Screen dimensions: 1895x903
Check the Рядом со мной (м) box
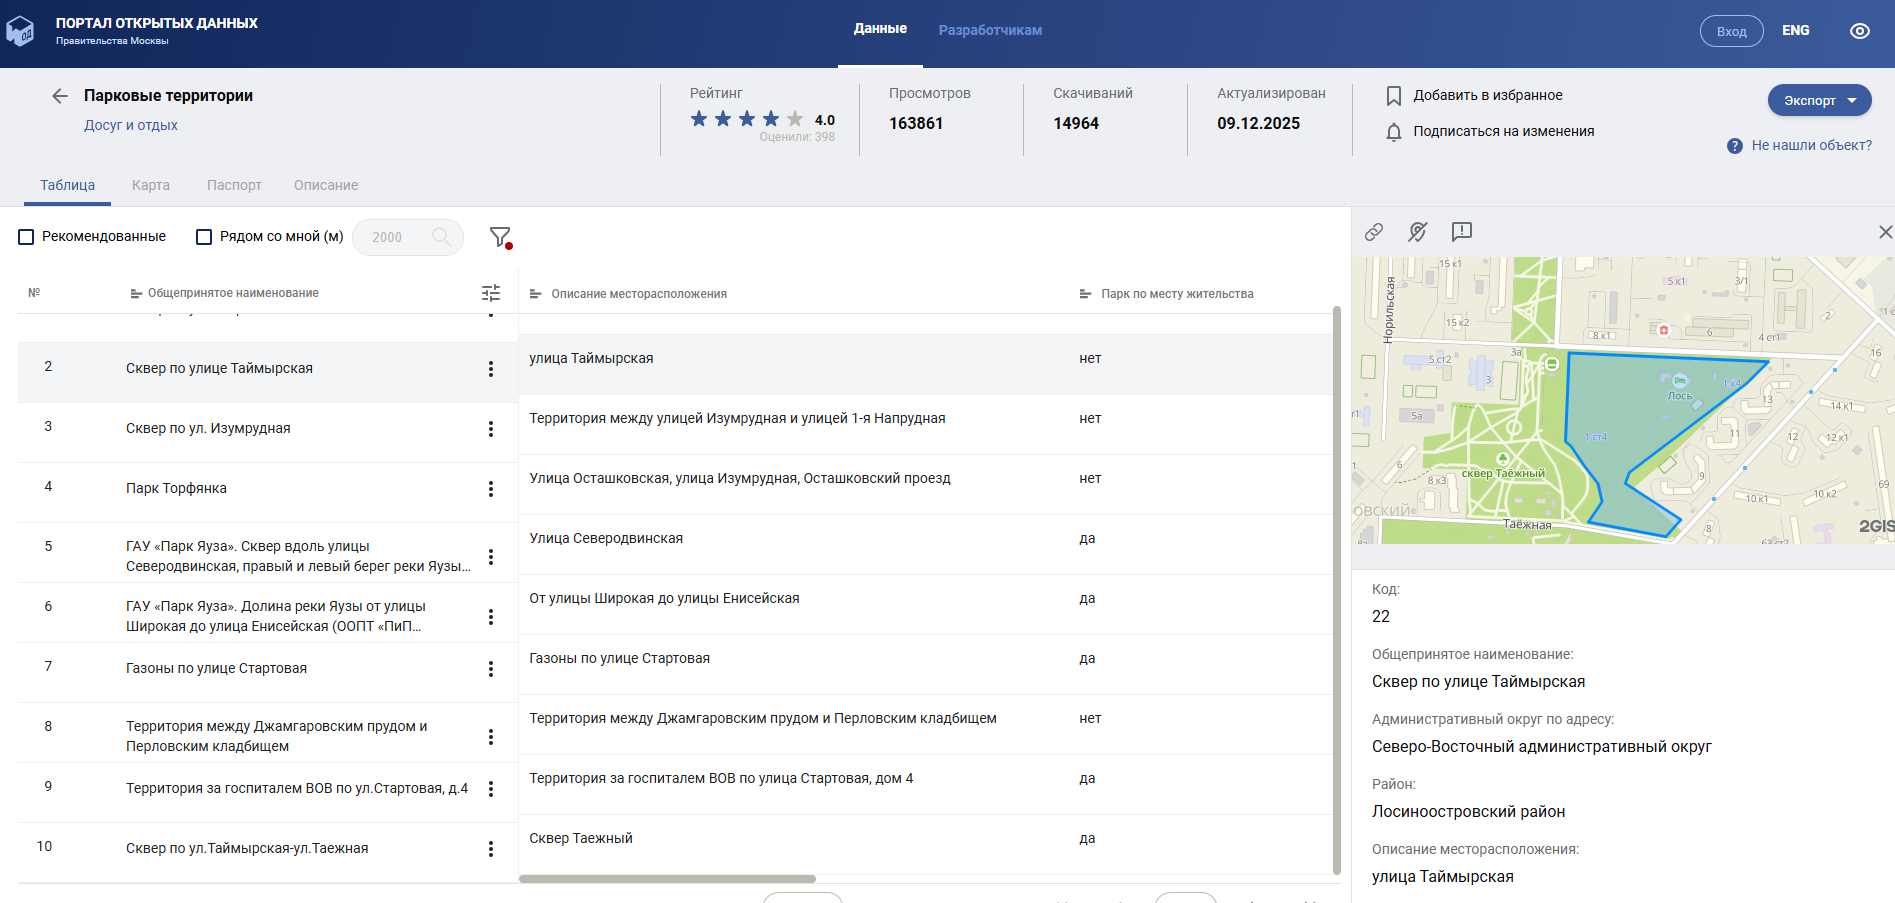[x=204, y=237]
